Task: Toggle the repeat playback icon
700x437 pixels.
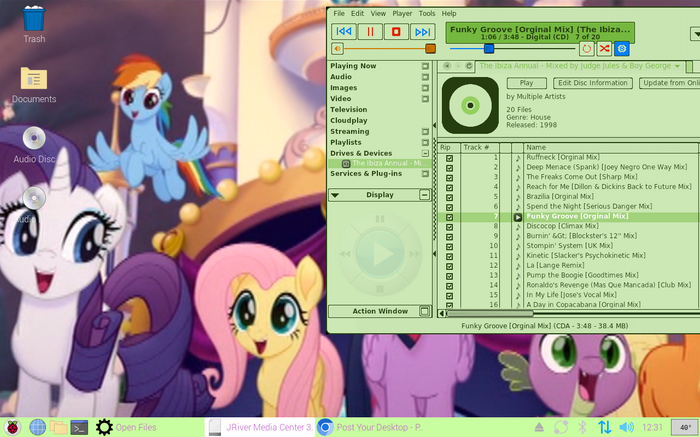Action: [586, 49]
